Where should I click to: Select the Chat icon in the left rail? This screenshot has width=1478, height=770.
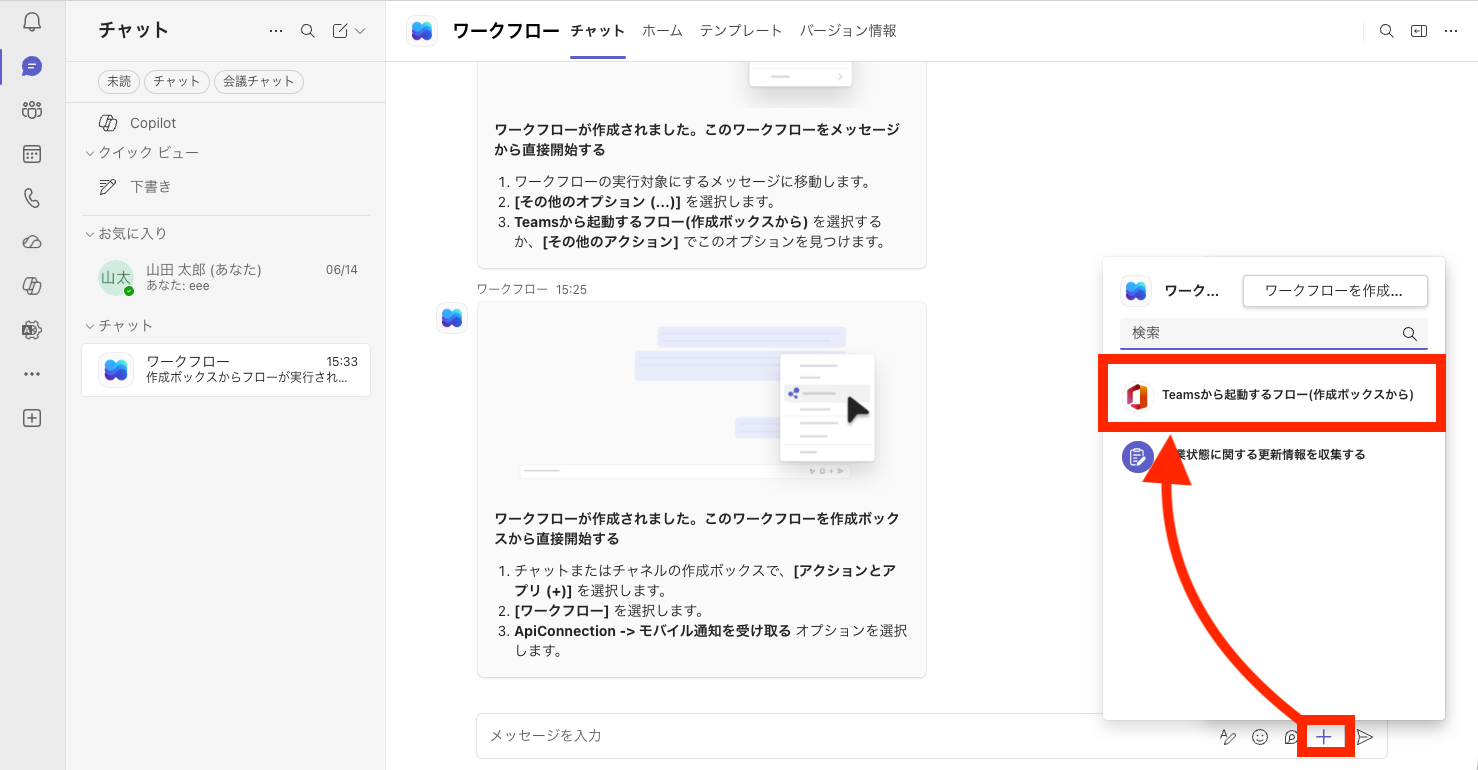(x=32, y=67)
